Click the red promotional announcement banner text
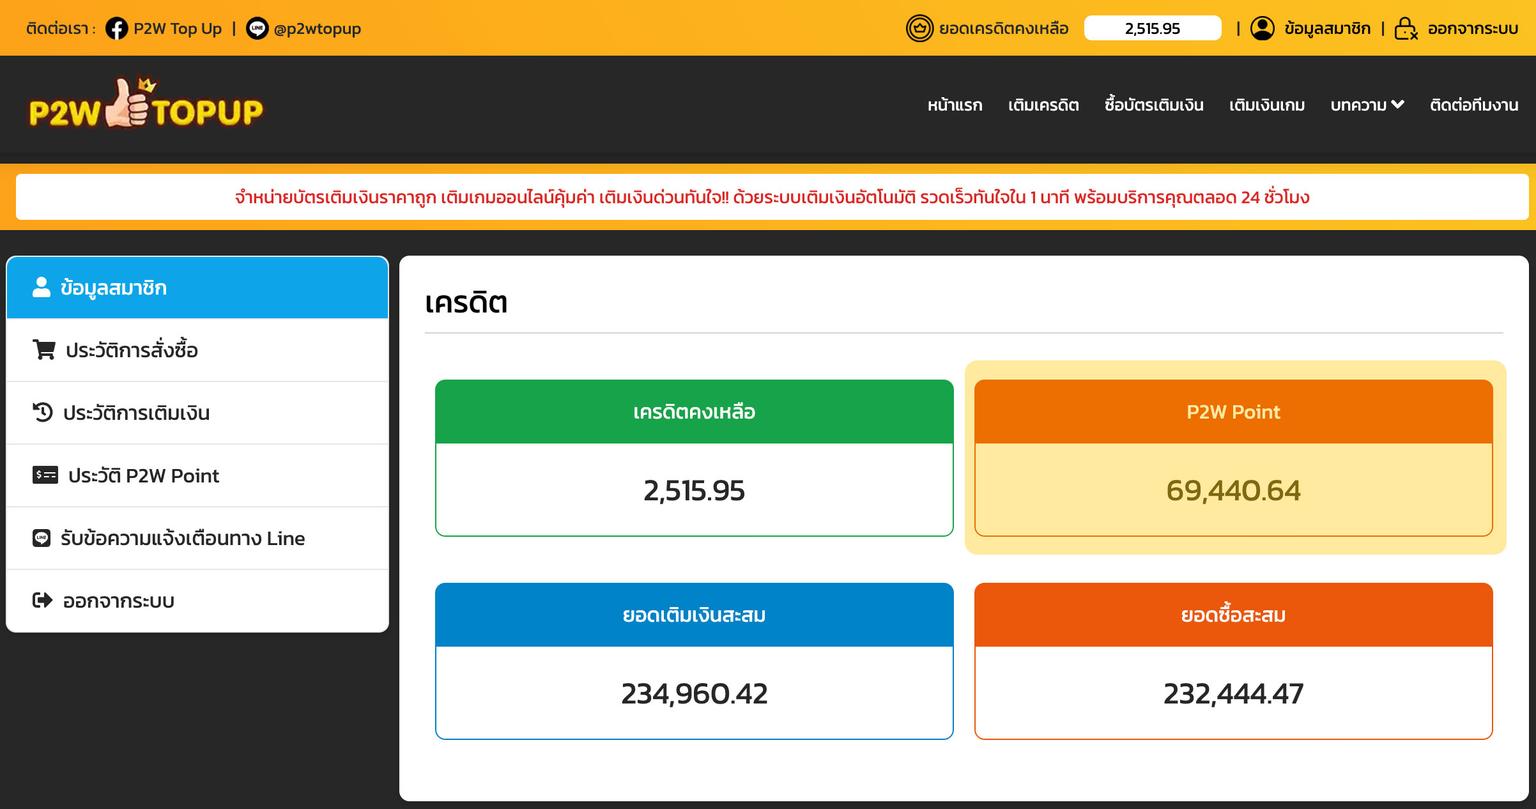Viewport: 1536px width, 809px height. coord(772,197)
